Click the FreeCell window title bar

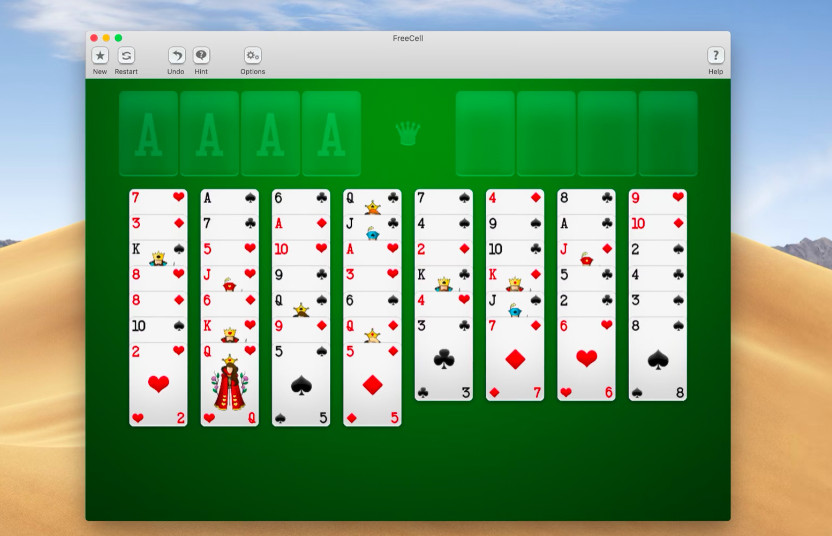coord(408,38)
